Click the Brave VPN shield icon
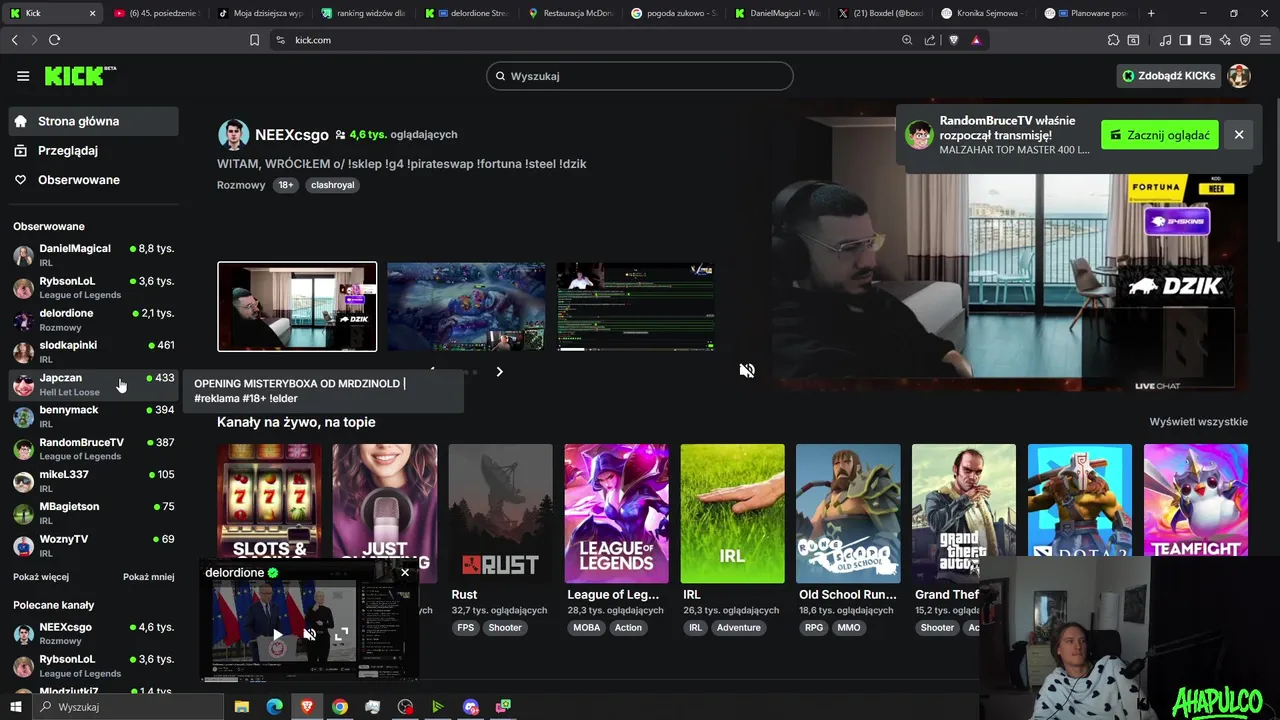The height and width of the screenshot is (720, 1280). [1245, 40]
